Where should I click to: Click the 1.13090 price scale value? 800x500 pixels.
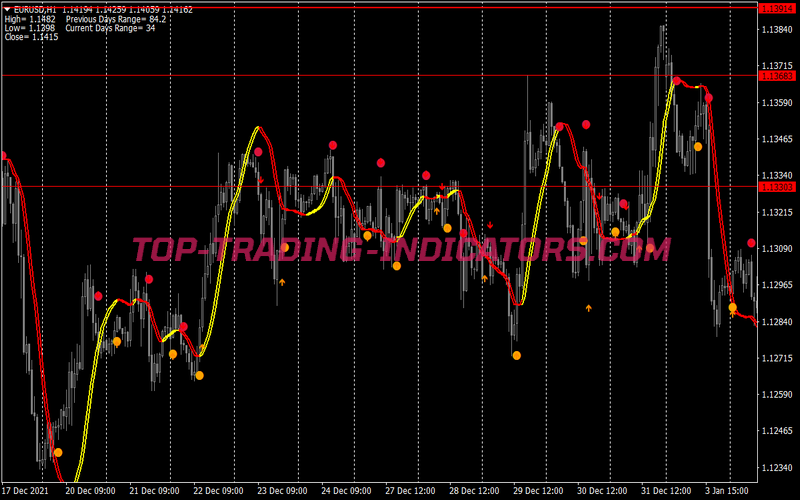[777, 248]
